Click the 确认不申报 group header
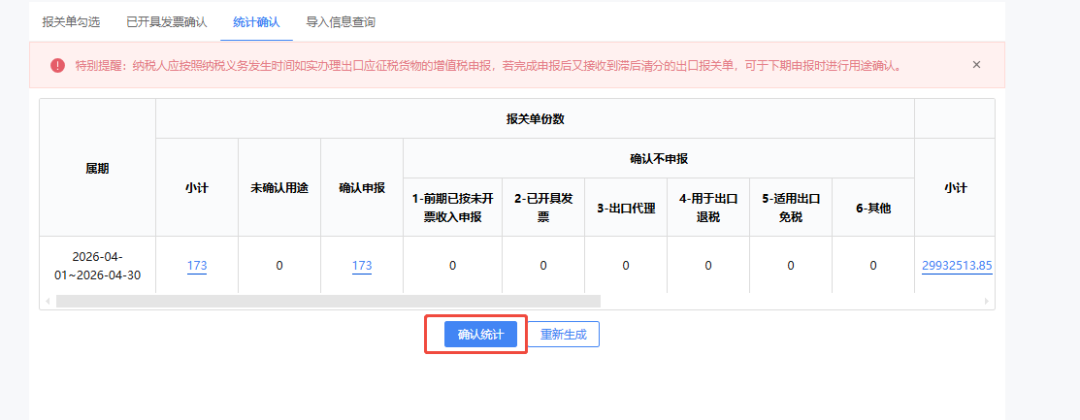The height and width of the screenshot is (420, 1080). [x=659, y=158]
